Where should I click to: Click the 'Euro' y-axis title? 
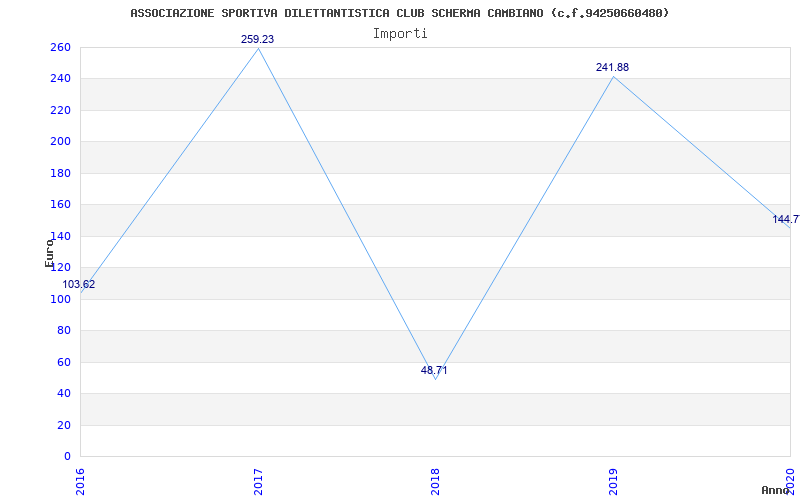[x=49, y=253]
